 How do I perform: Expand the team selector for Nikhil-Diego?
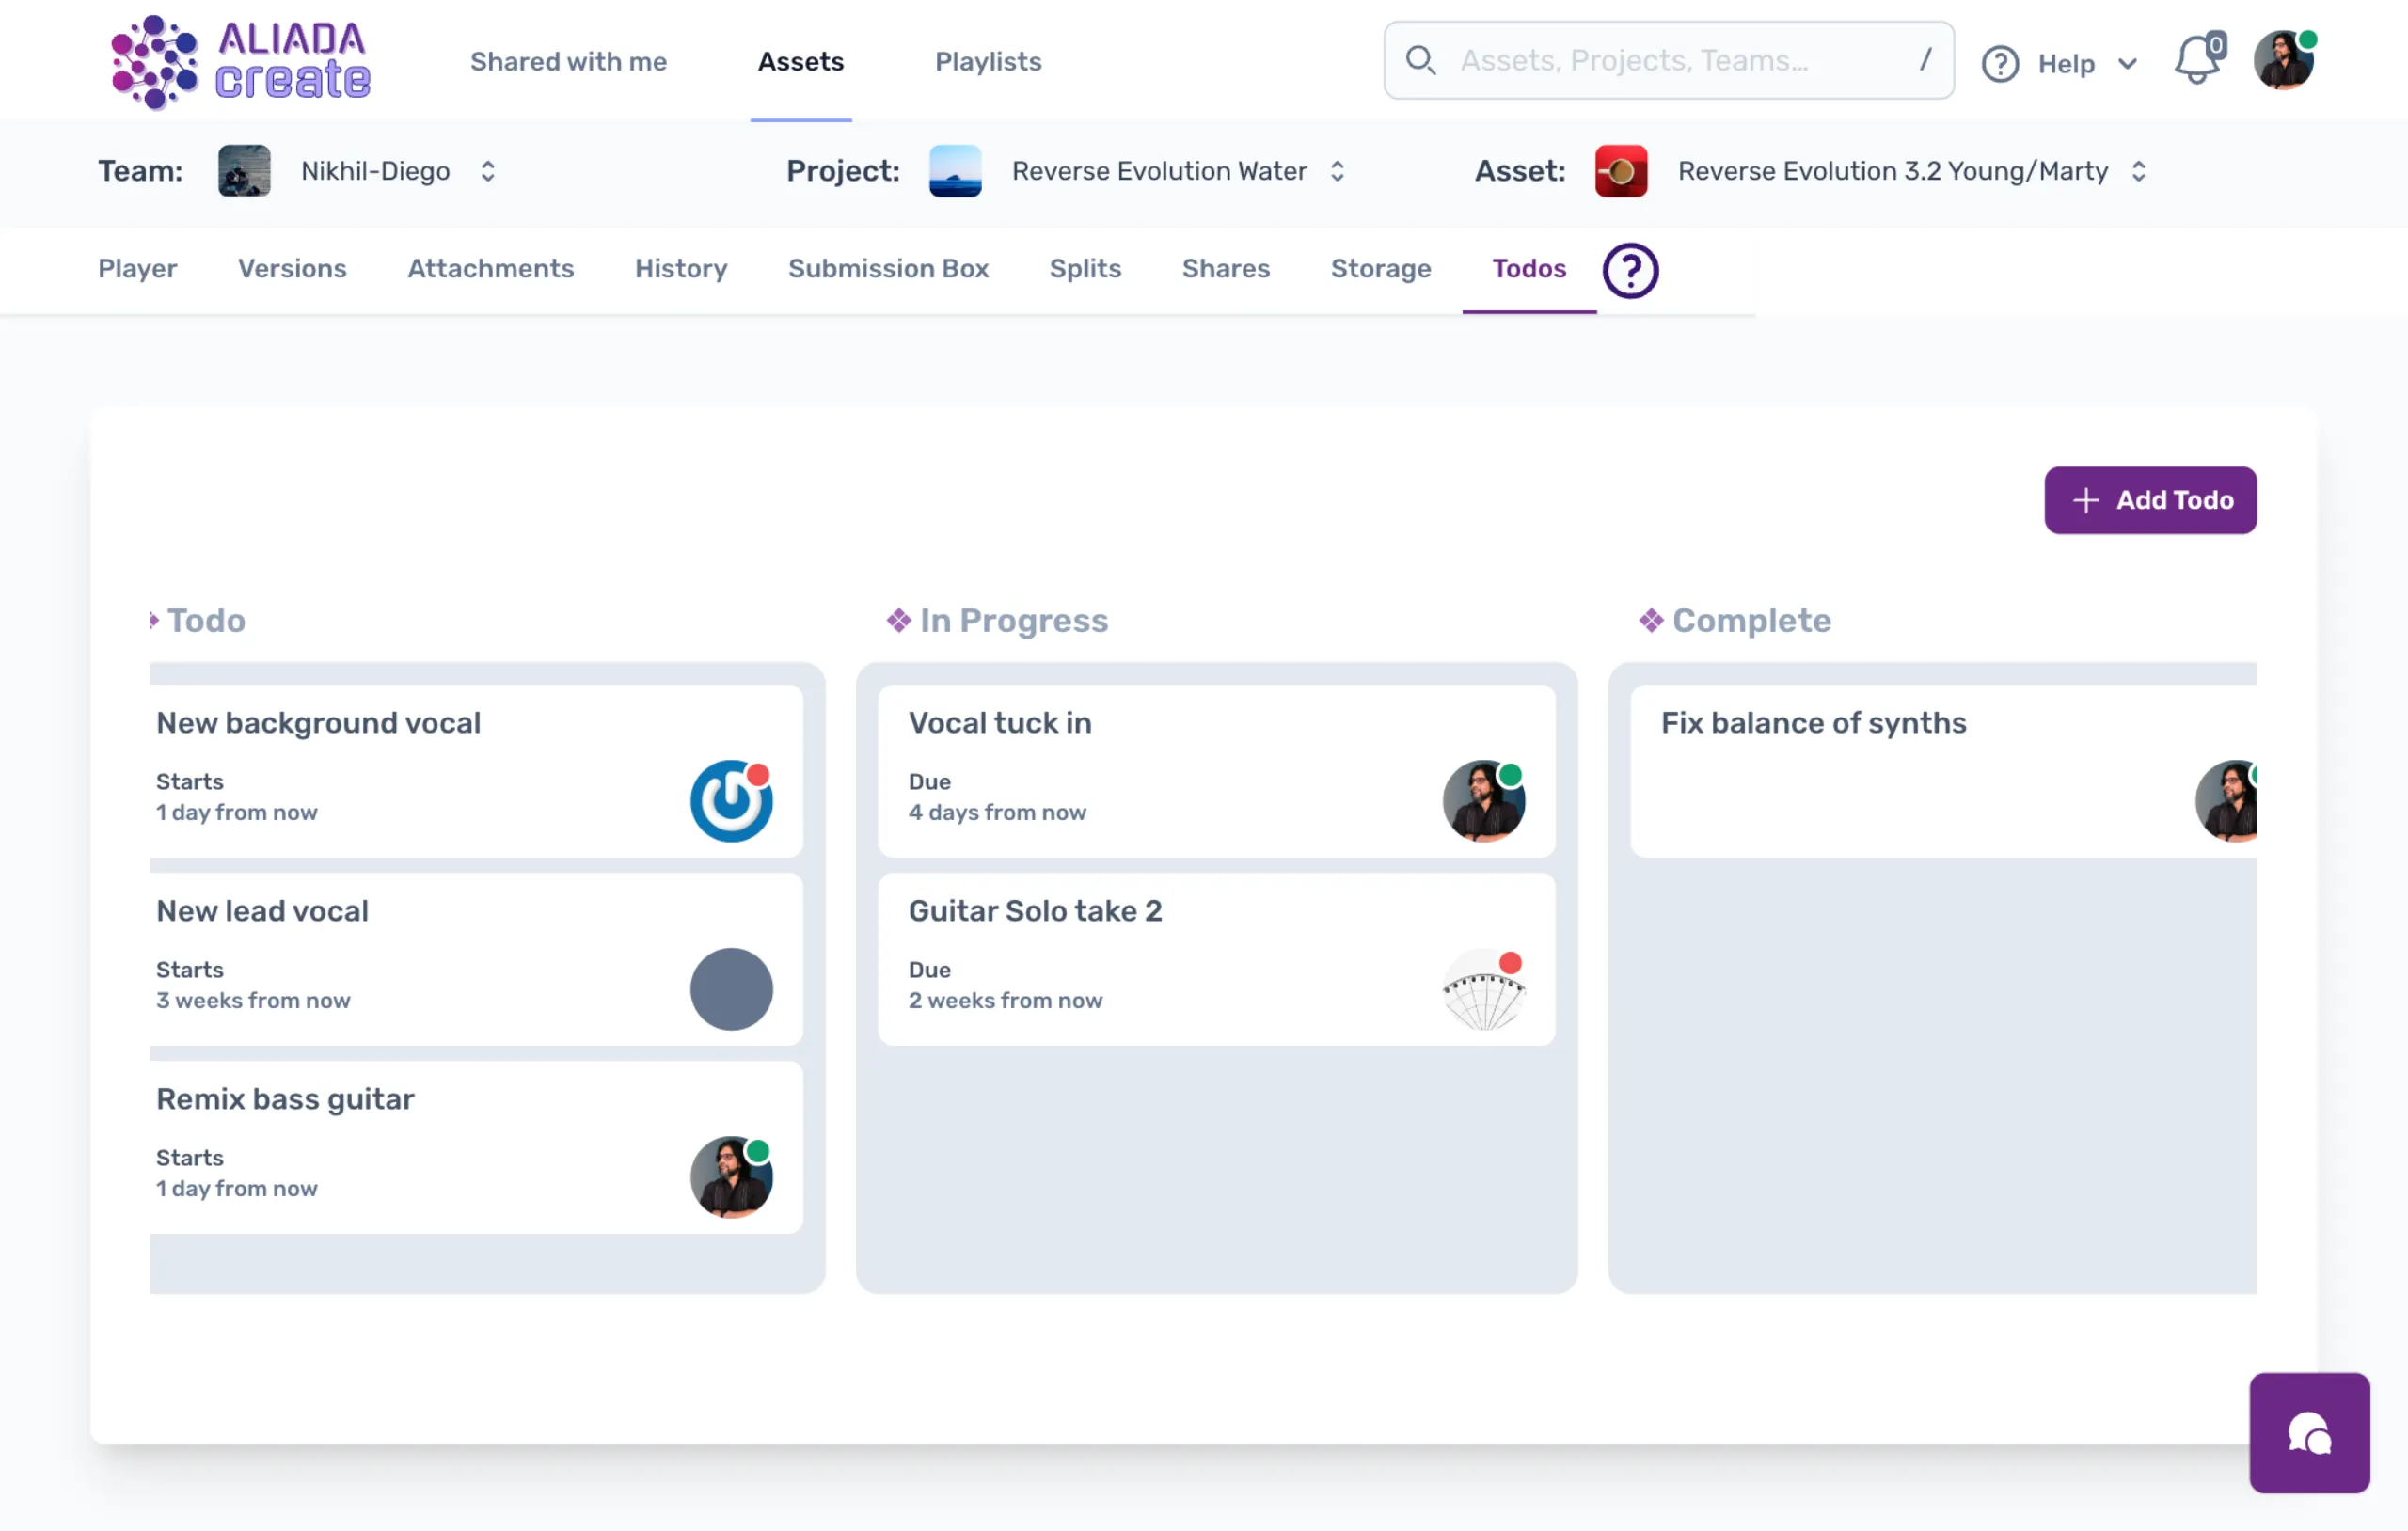(x=488, y=171)
